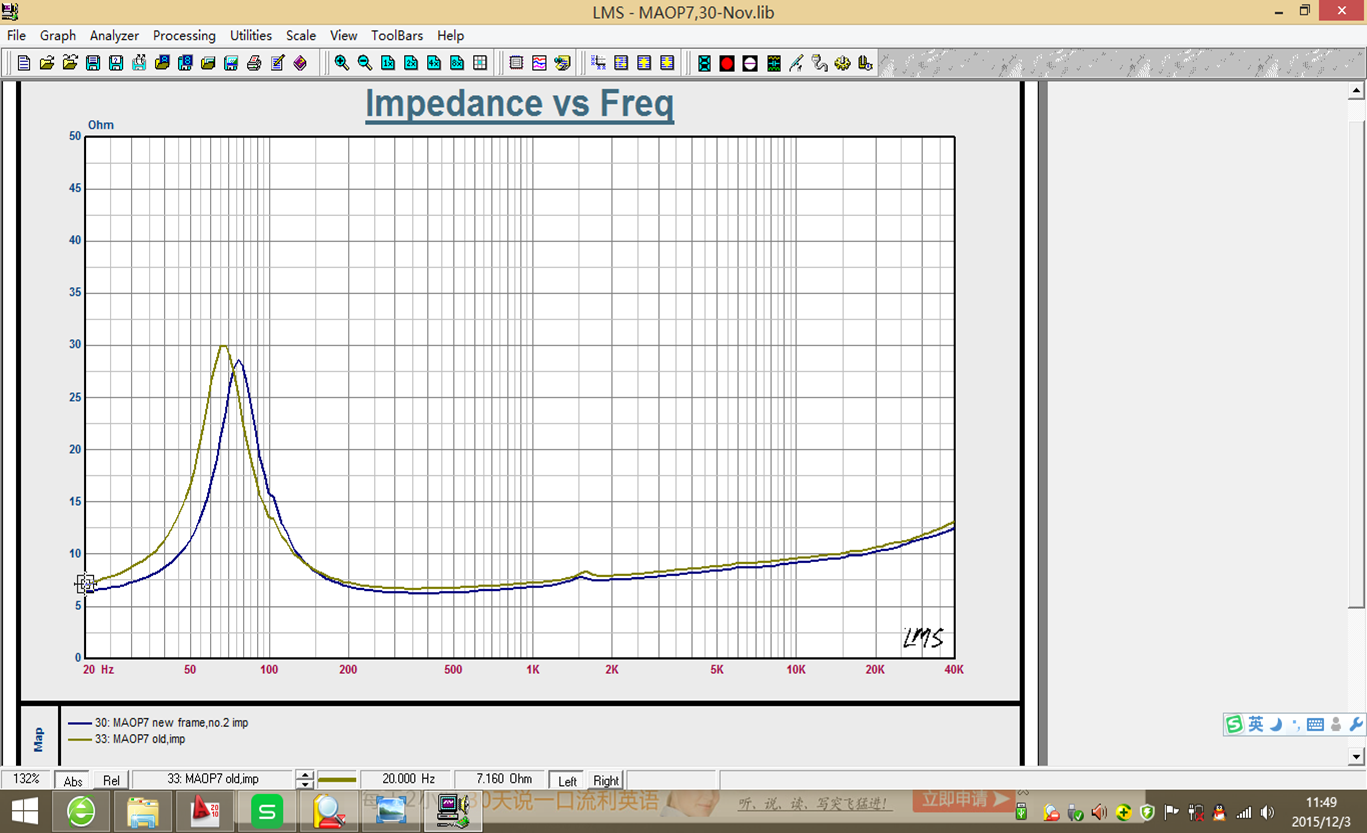Toggle the Rel cursor mode button
The image size is (1367, 833).
click(x=111, y=780)
